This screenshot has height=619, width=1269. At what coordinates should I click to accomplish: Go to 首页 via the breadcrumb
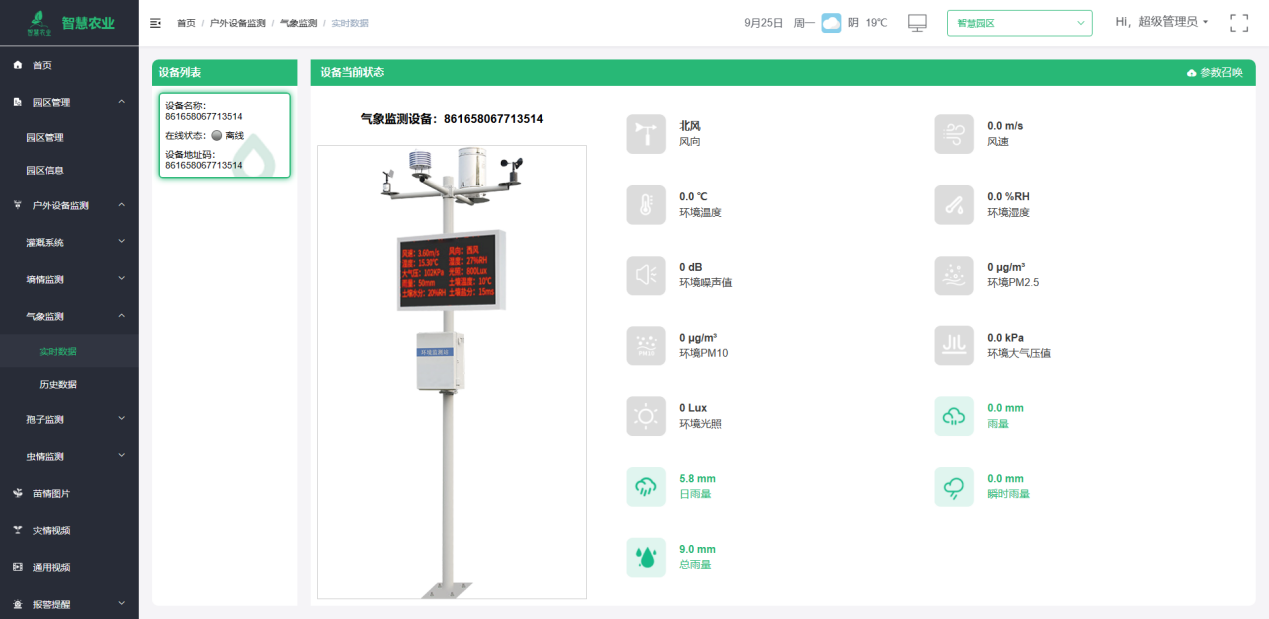(186, 23)
